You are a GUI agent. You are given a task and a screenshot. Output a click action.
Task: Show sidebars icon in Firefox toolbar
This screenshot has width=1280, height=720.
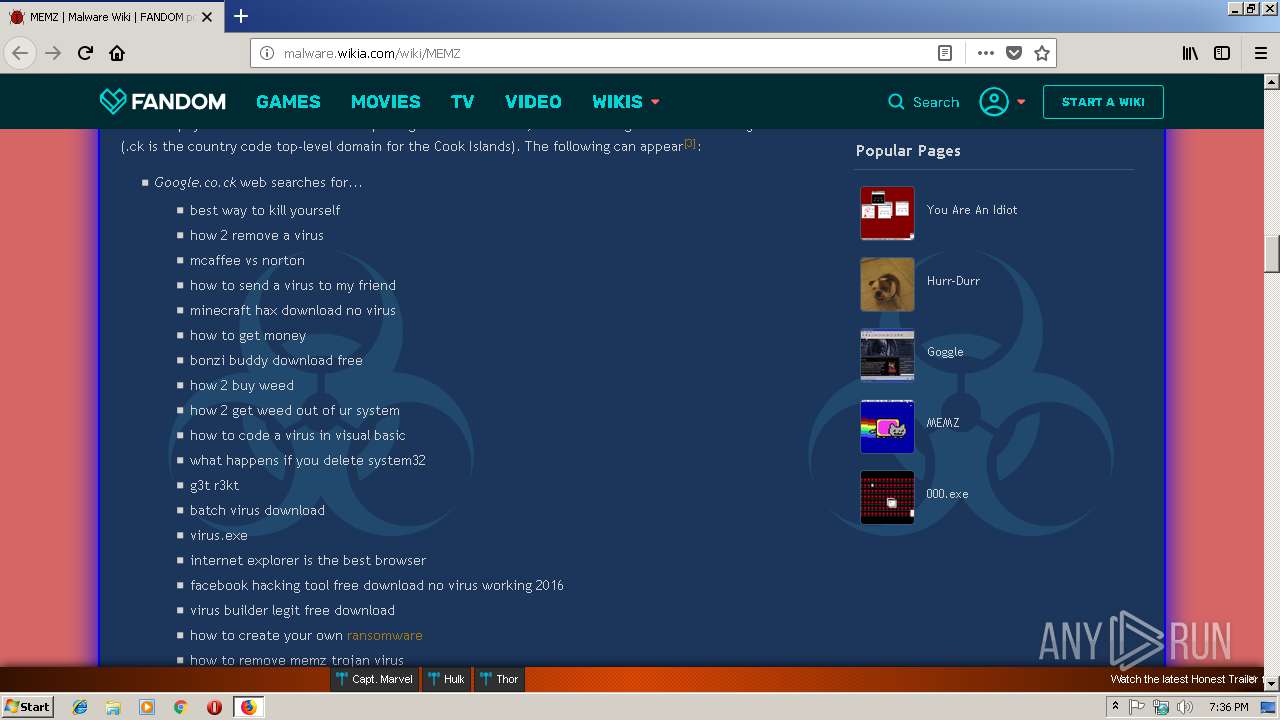[x=1222, y=53]
